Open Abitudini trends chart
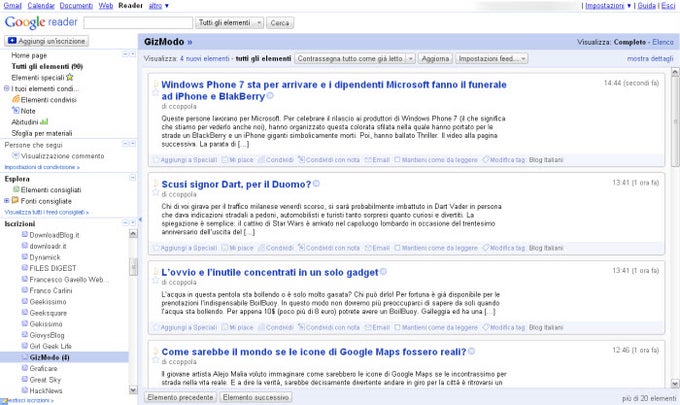The height and width of the screenshot is (405, 680). click(29, 122)
